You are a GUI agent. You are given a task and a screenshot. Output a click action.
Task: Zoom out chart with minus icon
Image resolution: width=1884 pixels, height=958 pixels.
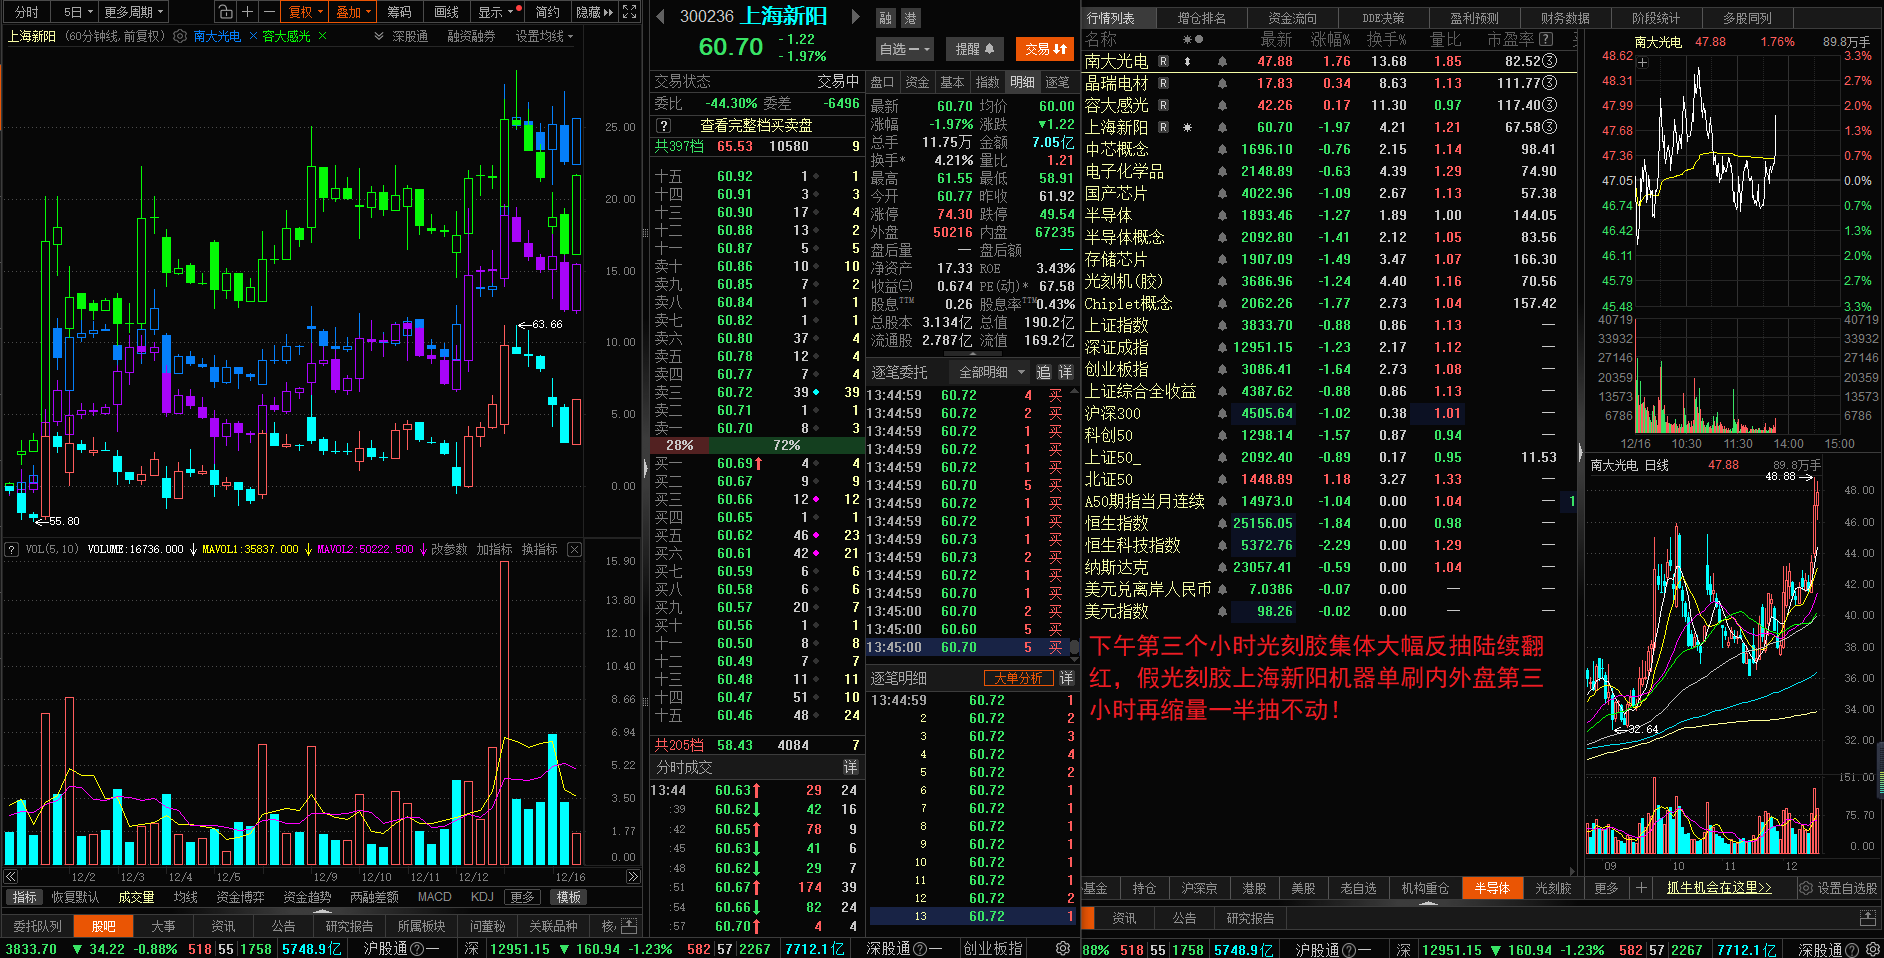tap(269, 12)
